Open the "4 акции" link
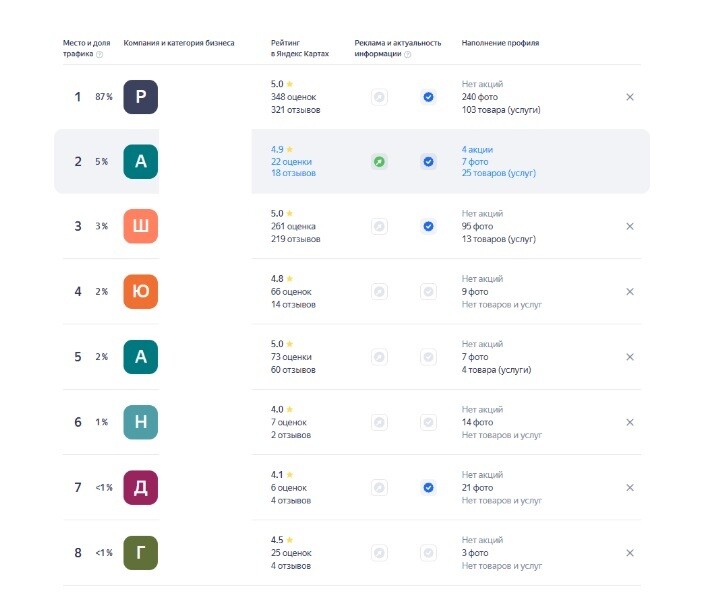This screenshot has height=599, width=709. coord(477,149)
